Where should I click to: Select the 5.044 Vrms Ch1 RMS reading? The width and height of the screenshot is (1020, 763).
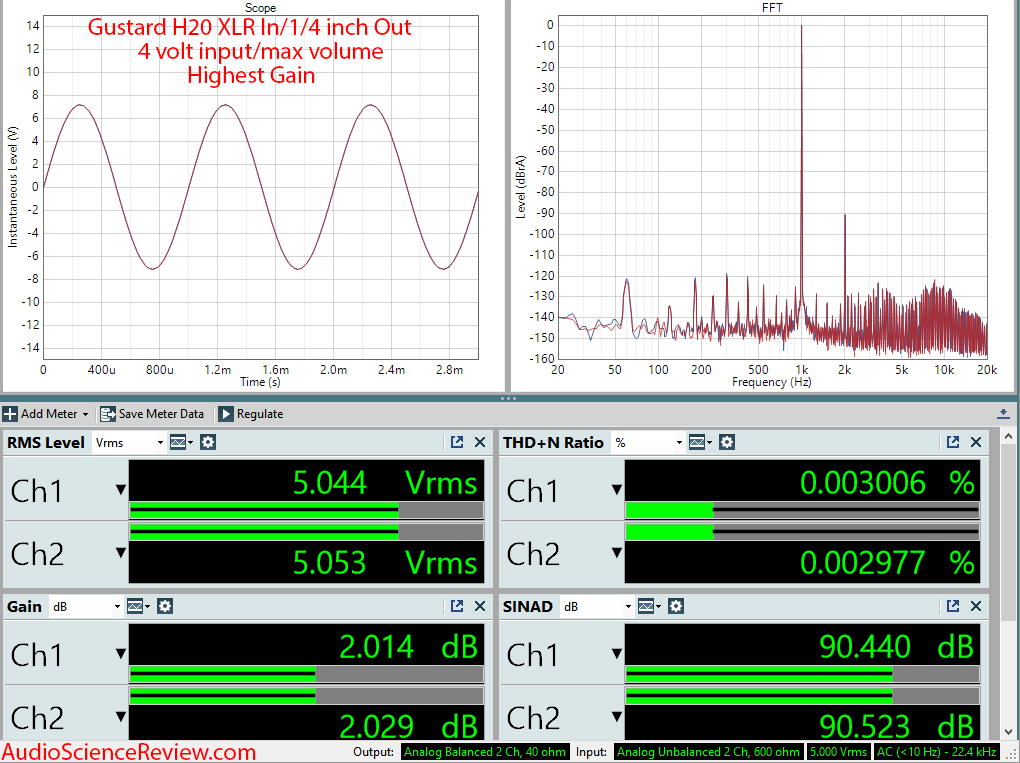[385, 483]
